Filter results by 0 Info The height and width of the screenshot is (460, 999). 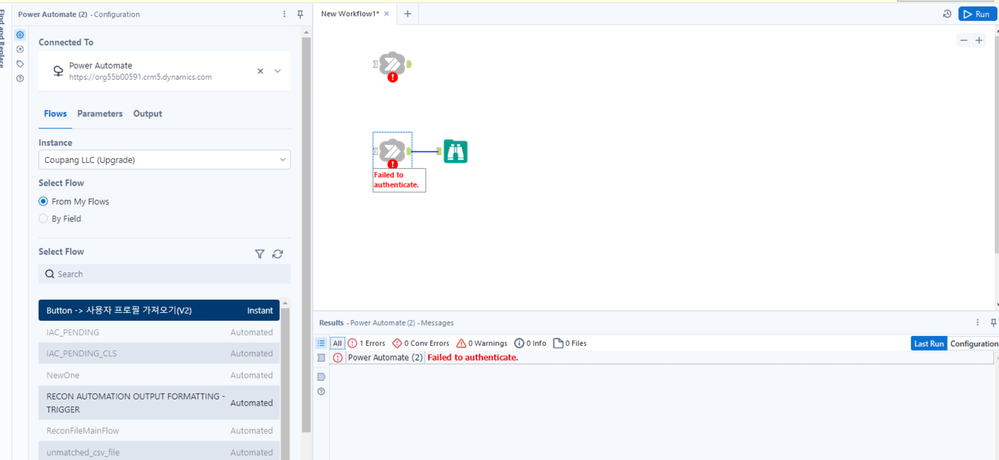coord(530,343)
